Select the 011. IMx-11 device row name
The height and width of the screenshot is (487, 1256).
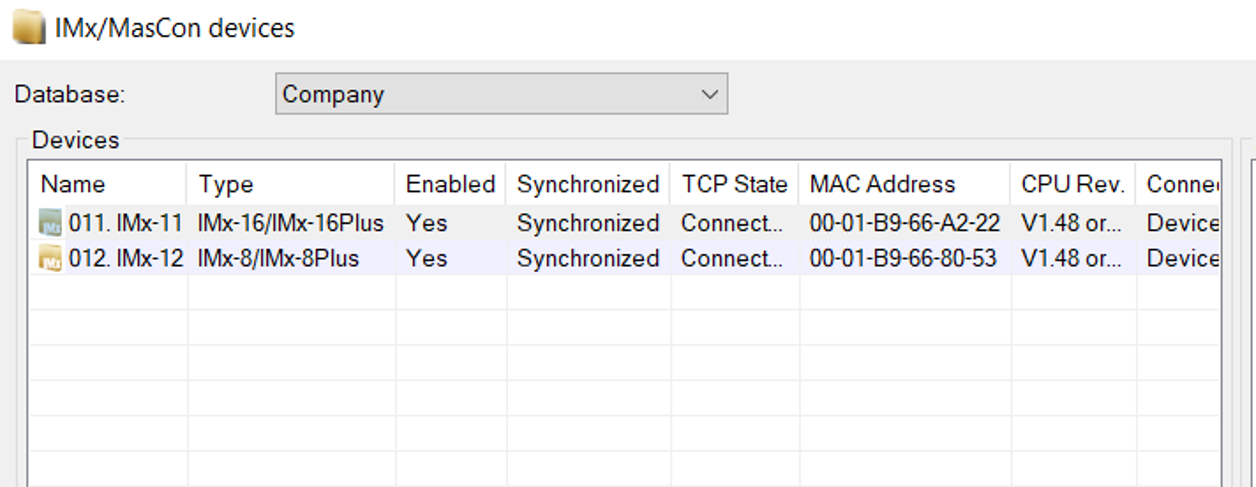pos(125,223)
